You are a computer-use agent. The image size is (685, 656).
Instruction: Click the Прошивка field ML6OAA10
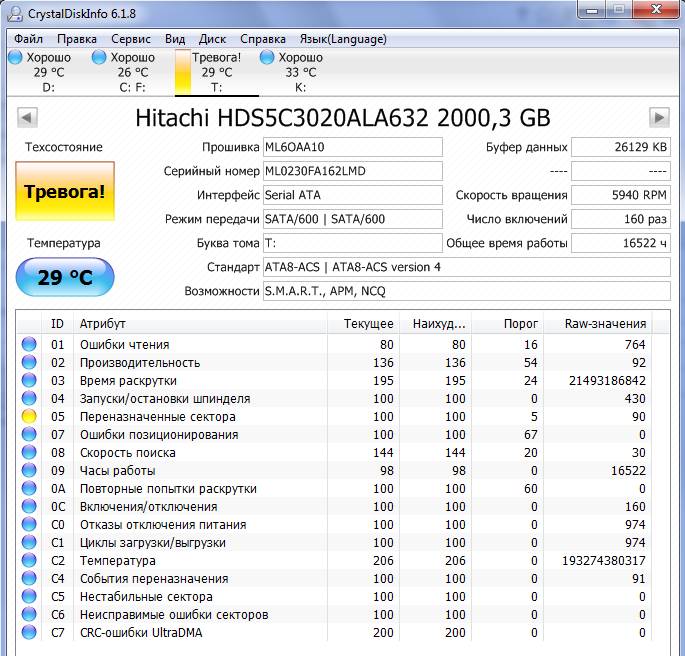(x=353, y=147)
